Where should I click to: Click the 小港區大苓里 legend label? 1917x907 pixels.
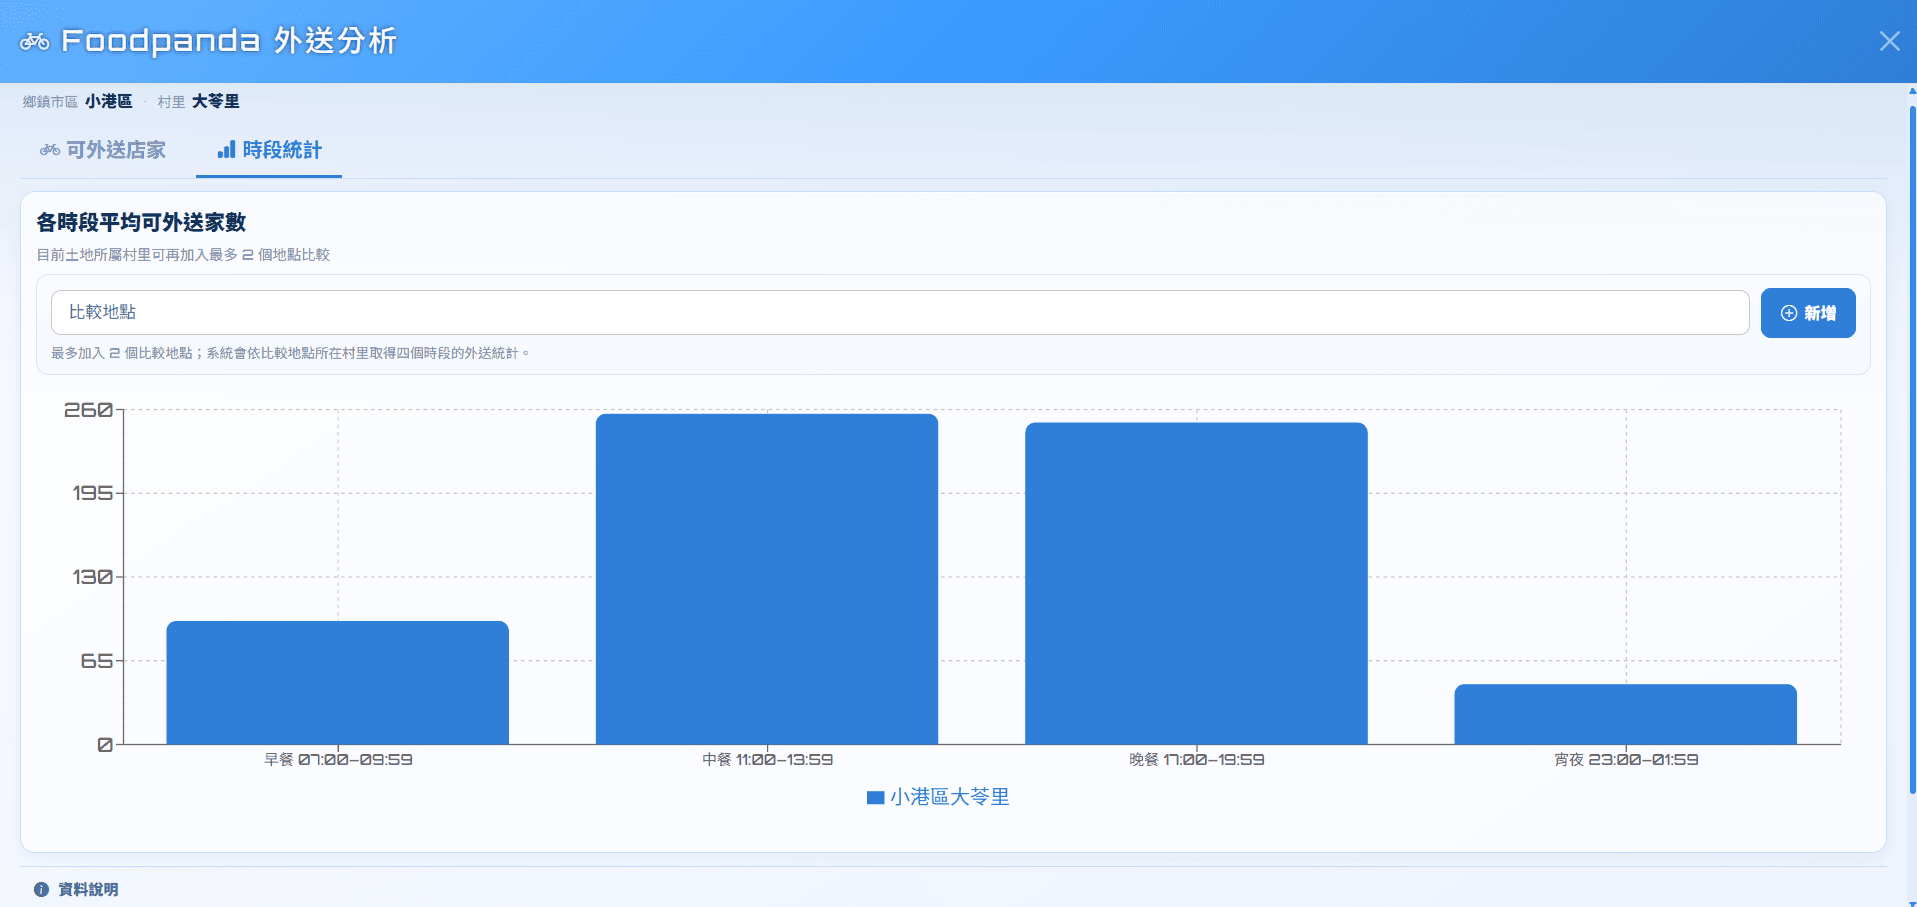950,797
